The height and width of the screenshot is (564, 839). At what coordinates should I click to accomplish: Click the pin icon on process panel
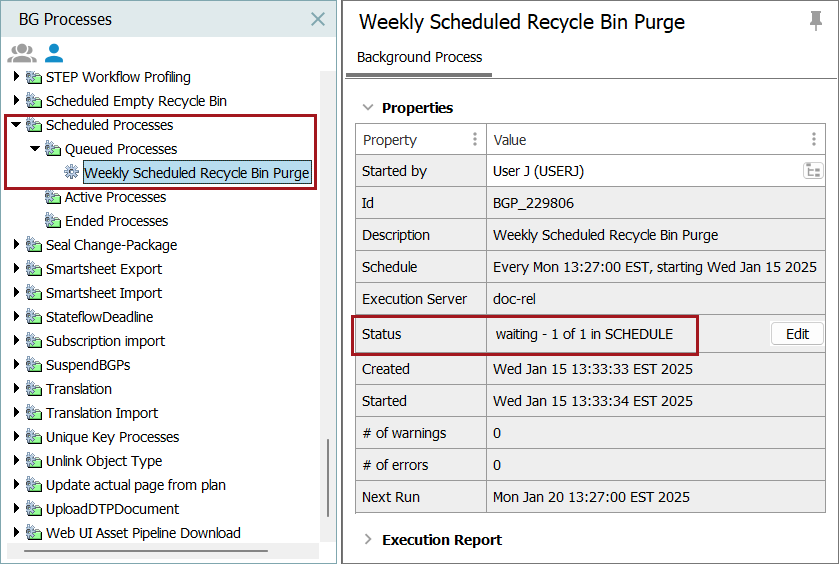tap(817, 21)
